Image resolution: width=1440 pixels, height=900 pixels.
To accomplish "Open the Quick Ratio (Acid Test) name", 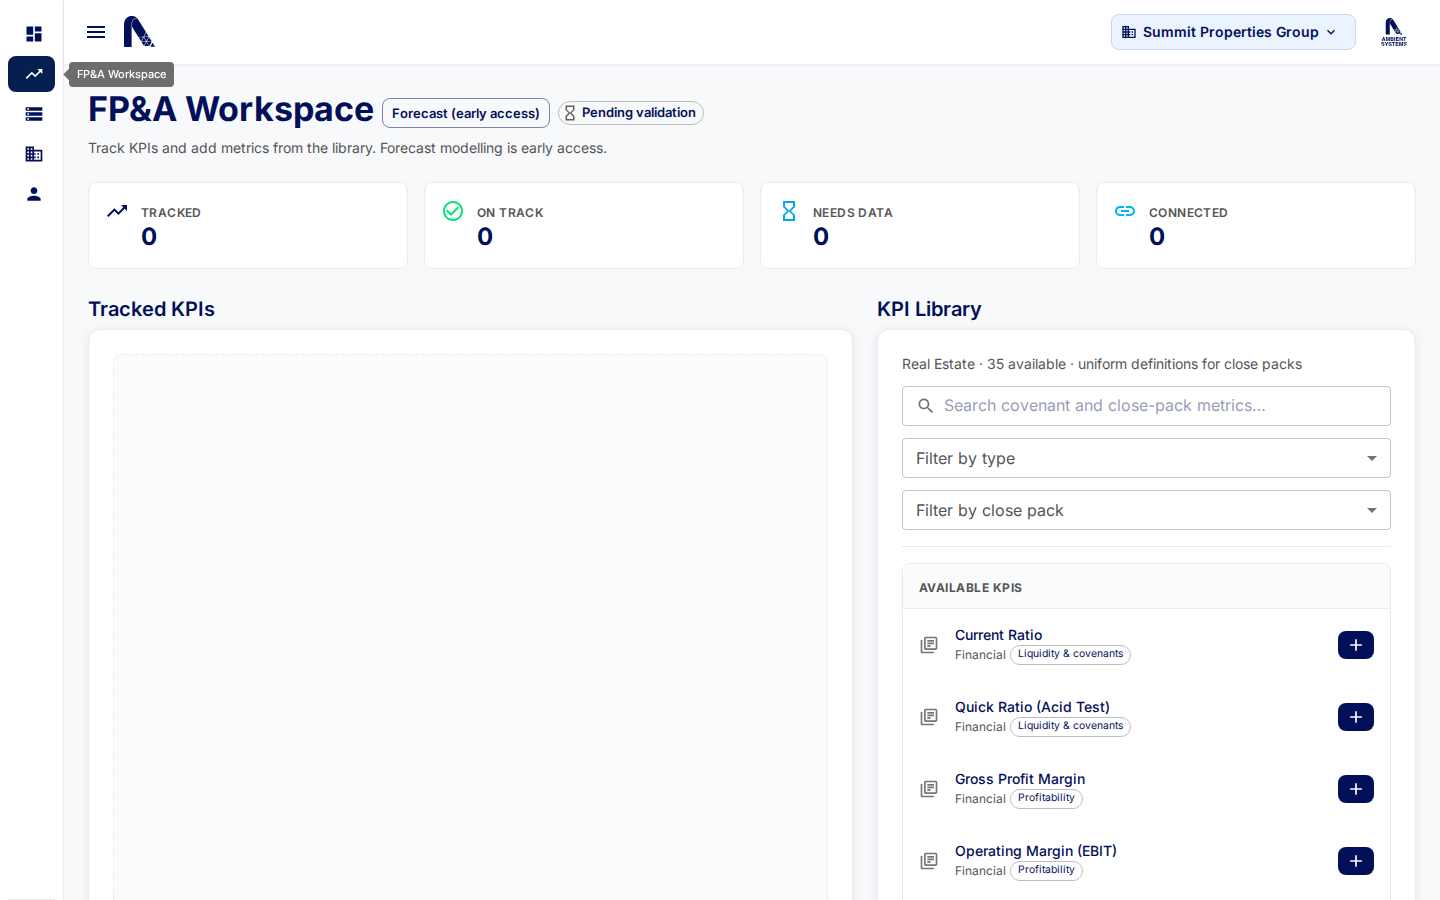I will click(1032, 707).
